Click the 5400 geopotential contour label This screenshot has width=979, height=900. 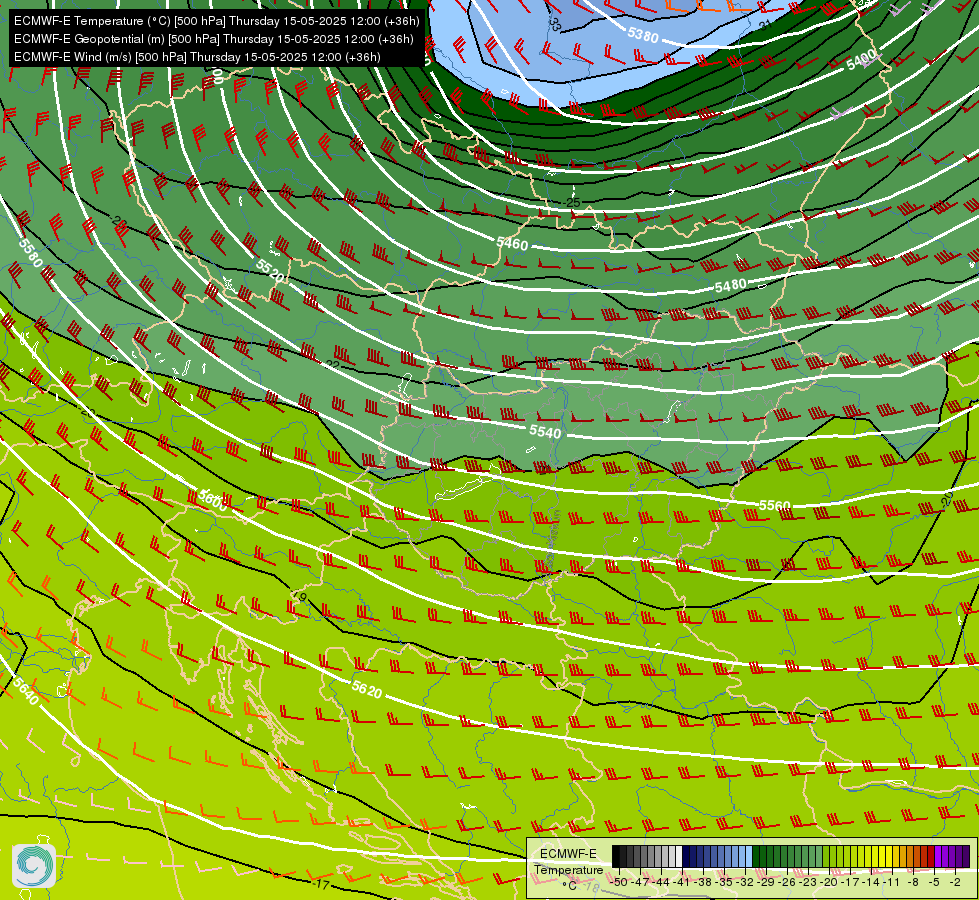point(861,61)
